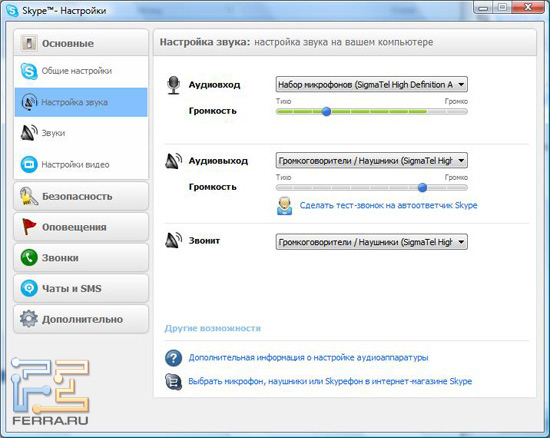
Task: Open the Аудиовыход speakers device dropdown
Action: coord(371,161)
